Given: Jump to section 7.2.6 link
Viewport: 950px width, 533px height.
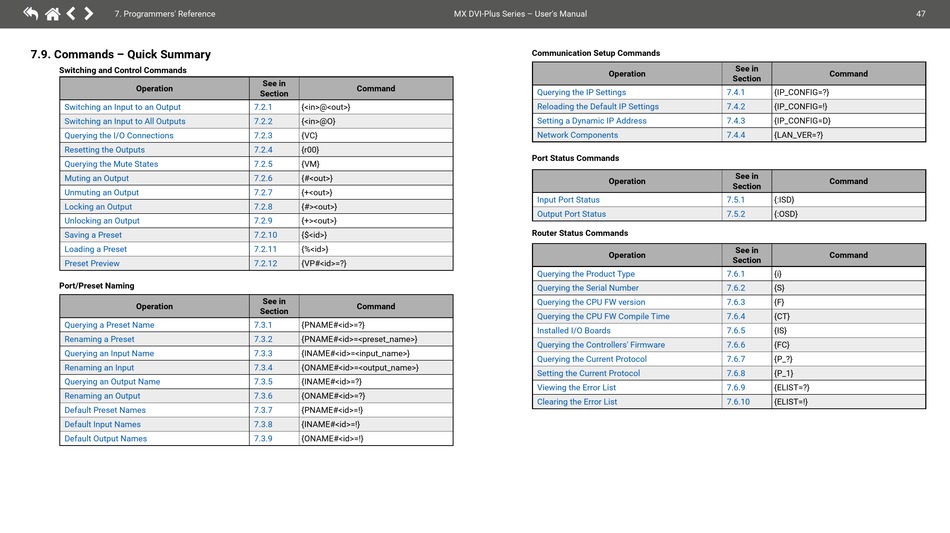Looking at the screenshot, I should [263, 178].
